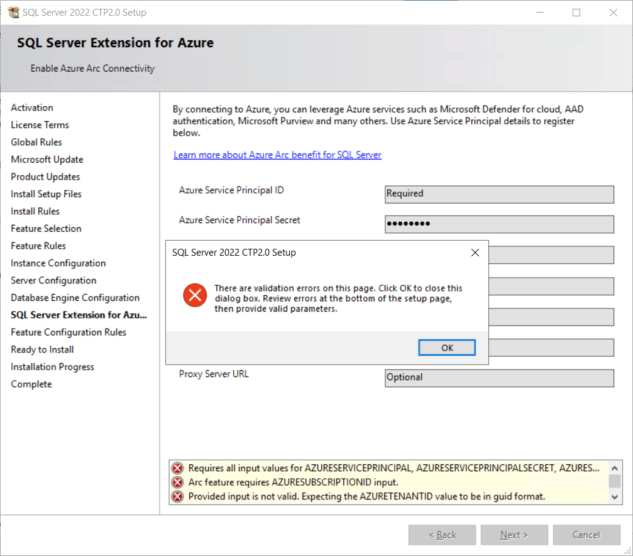This screenshot has width=633, height=556.
Task: Select the Ready to Install step
Action: click(42, 350)
